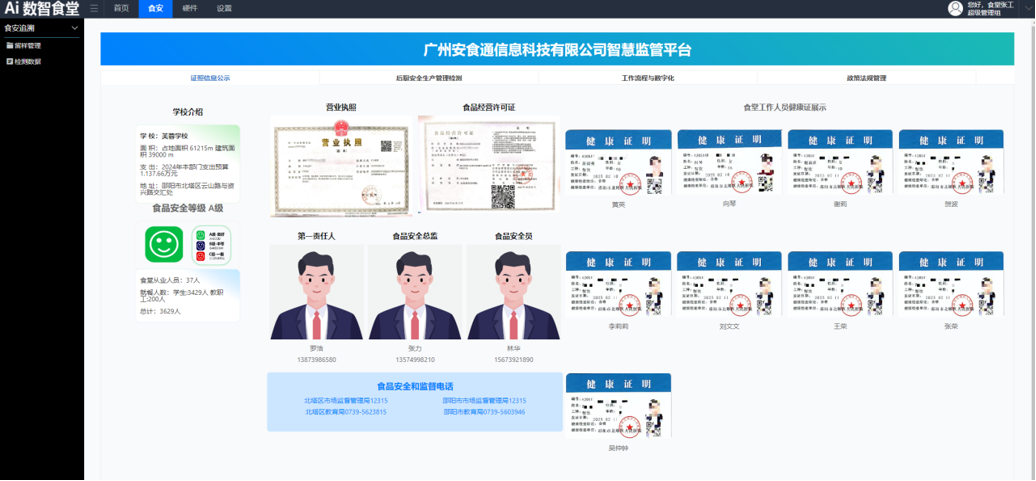The height and width of the screenshot is (481, 1036).
Task: Click the checklist icon beside 检测数据
Action: (9, 61)
